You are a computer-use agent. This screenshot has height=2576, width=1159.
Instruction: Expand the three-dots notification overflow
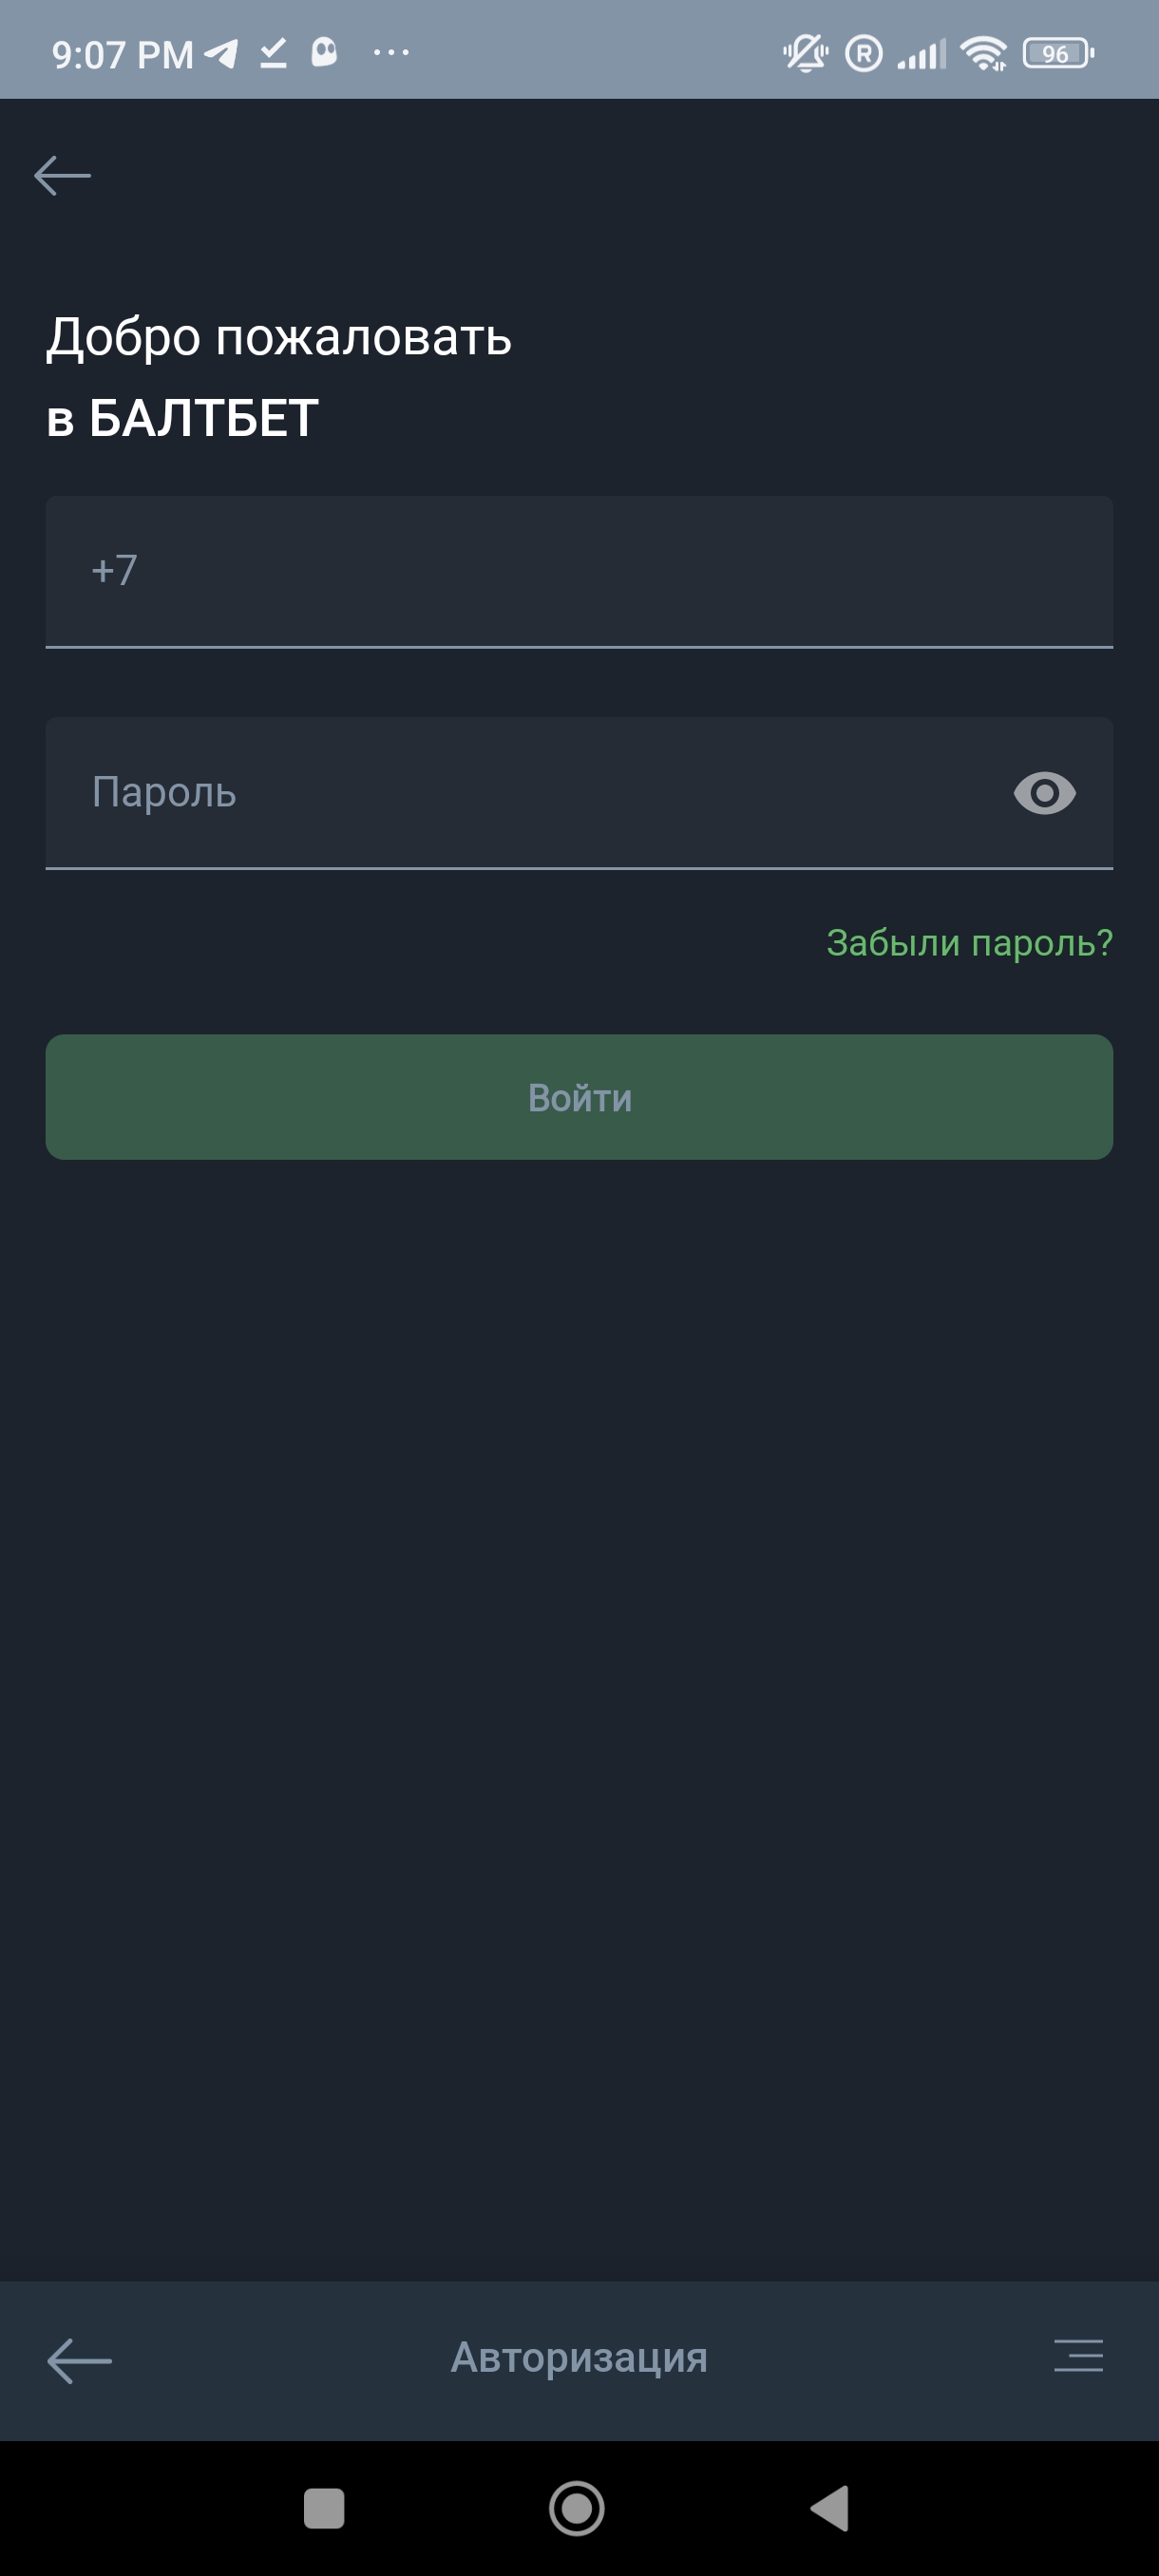pos(390,52)
